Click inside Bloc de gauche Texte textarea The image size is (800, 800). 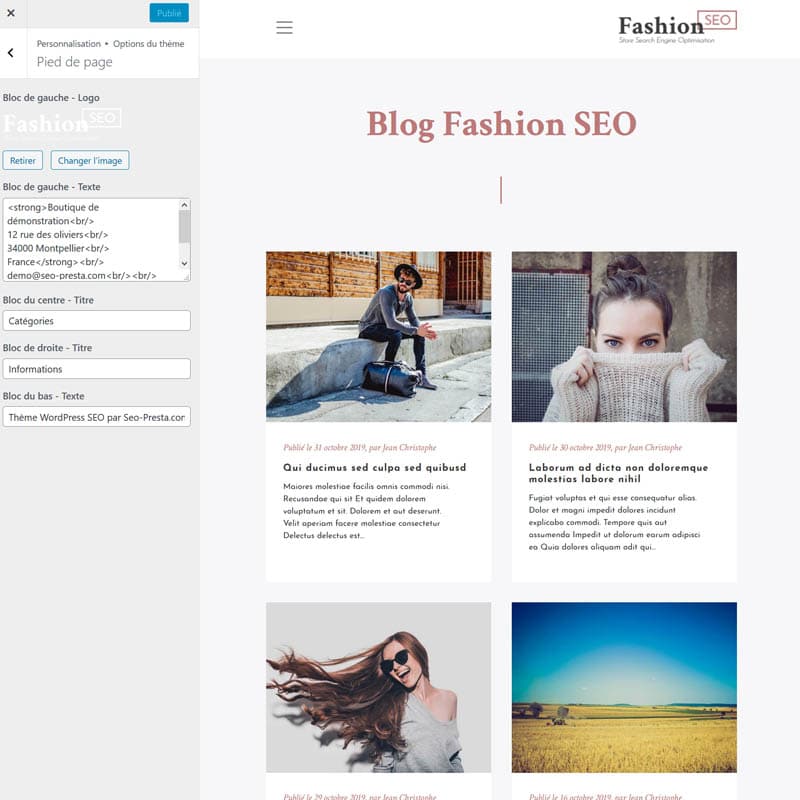click(x=90, y=240)
